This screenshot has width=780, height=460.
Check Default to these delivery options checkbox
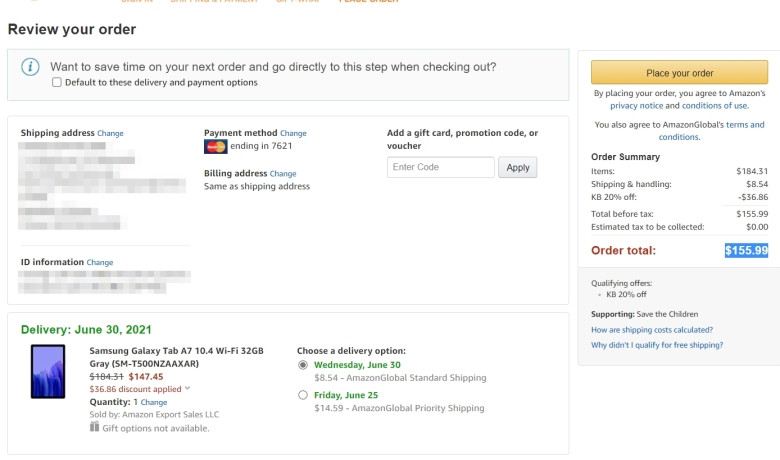pos(57,82)
